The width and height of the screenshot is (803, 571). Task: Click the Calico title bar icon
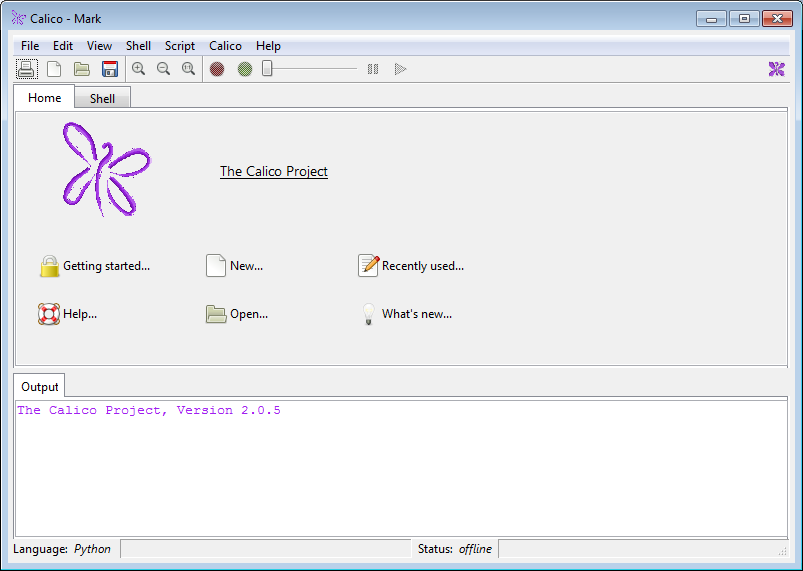pyautogui.click(x=18, y=18)
